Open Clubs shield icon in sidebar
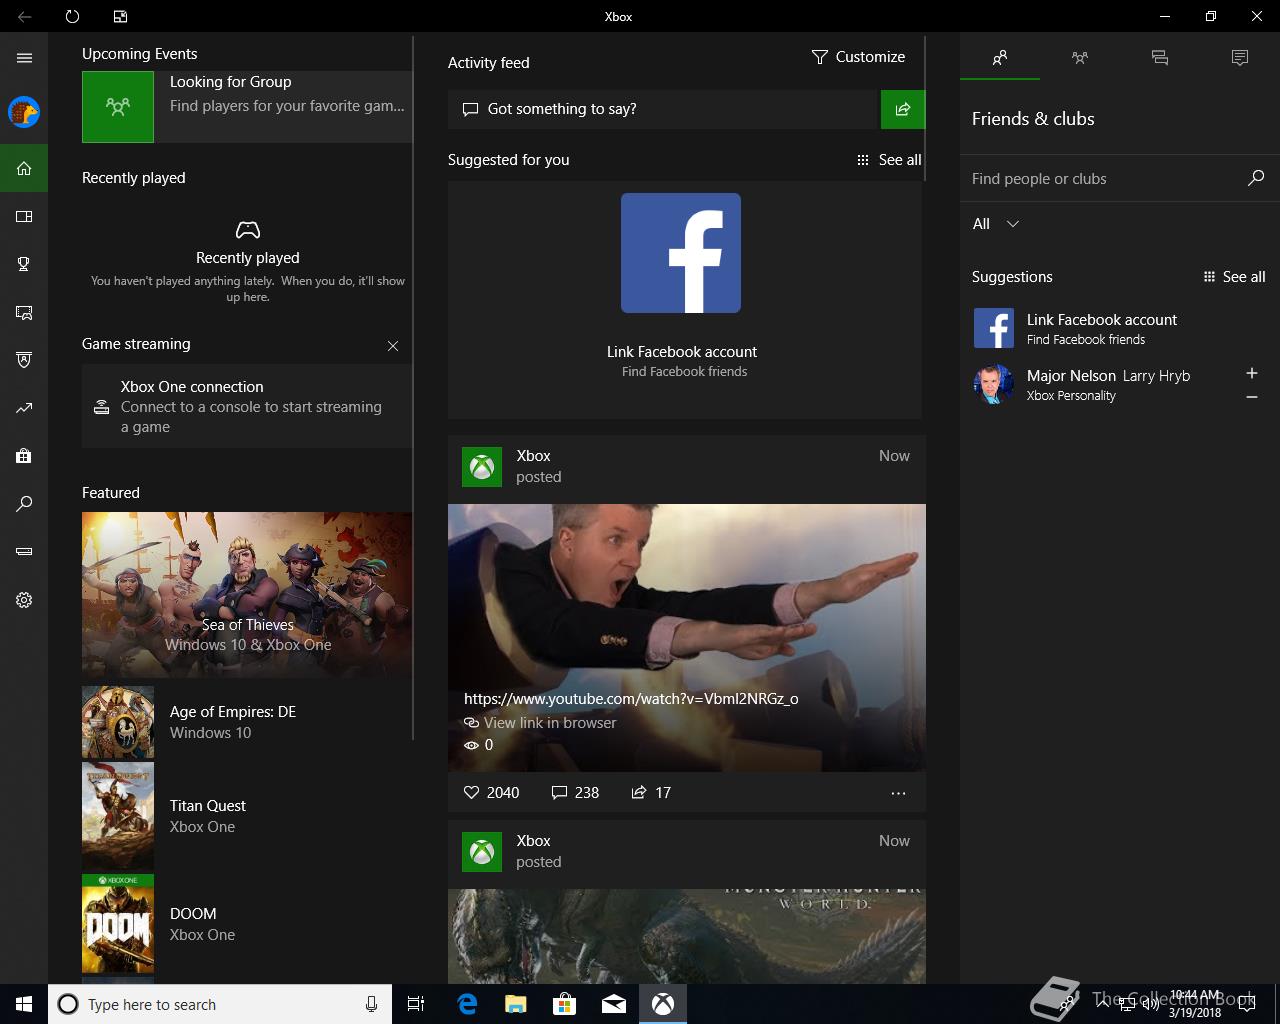Viewport: 1280px width, 1024px height. [24, 360]
